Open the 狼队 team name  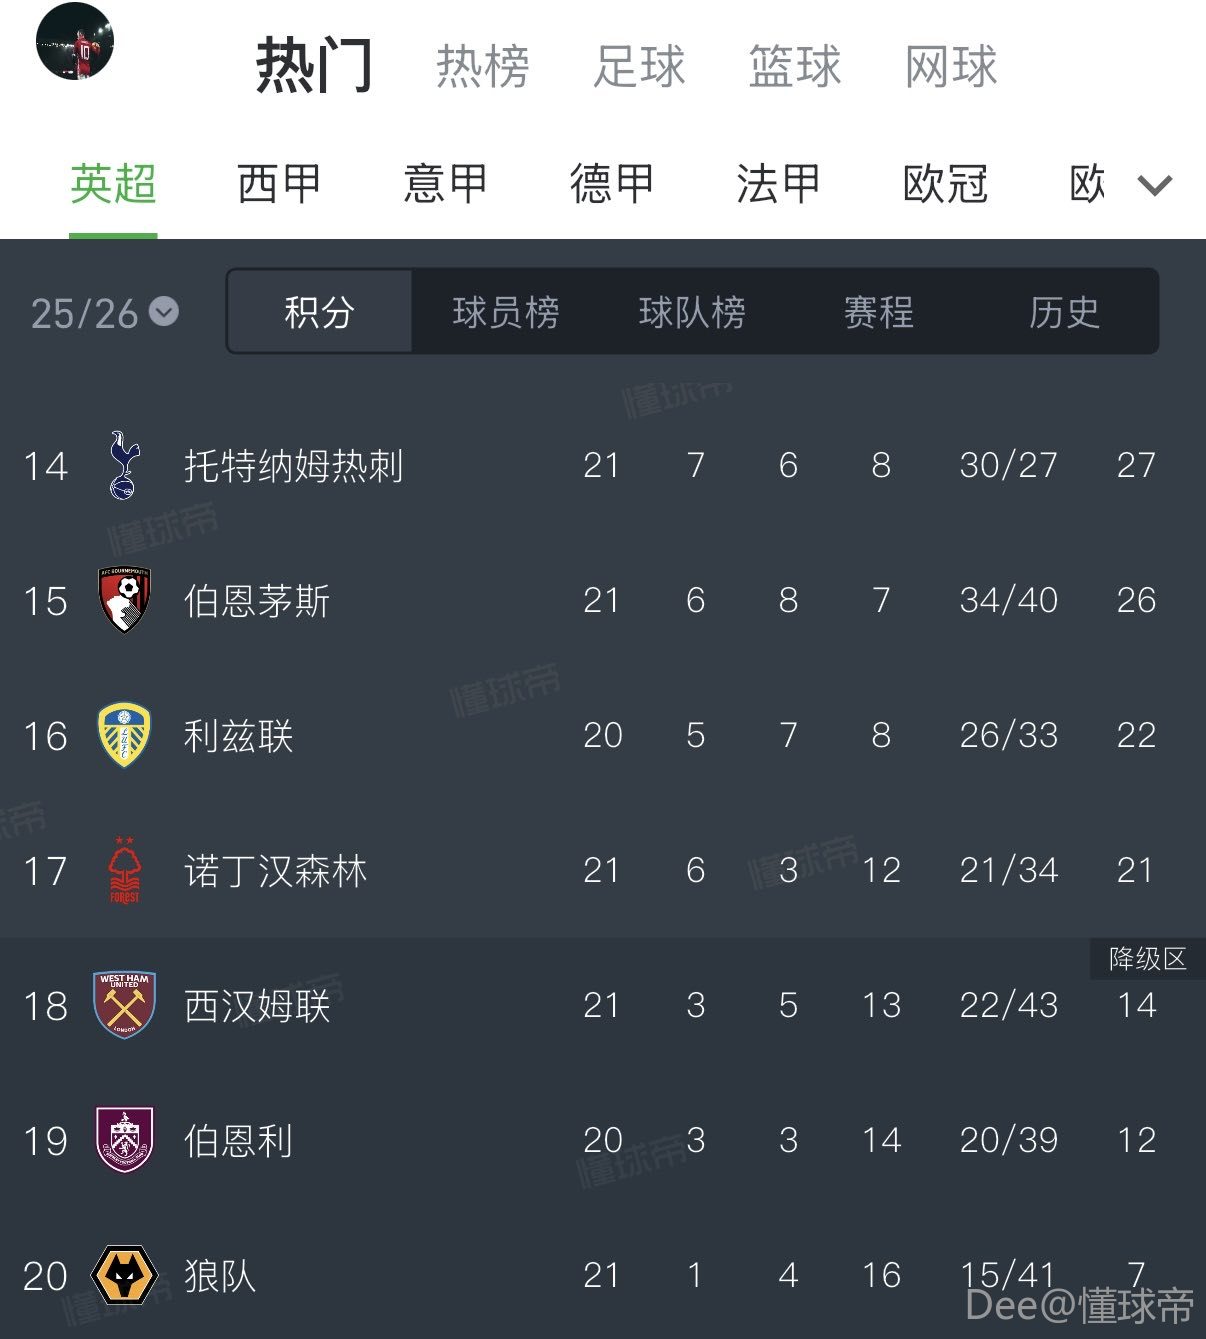pyautogui.click(x=220, y=1275)
